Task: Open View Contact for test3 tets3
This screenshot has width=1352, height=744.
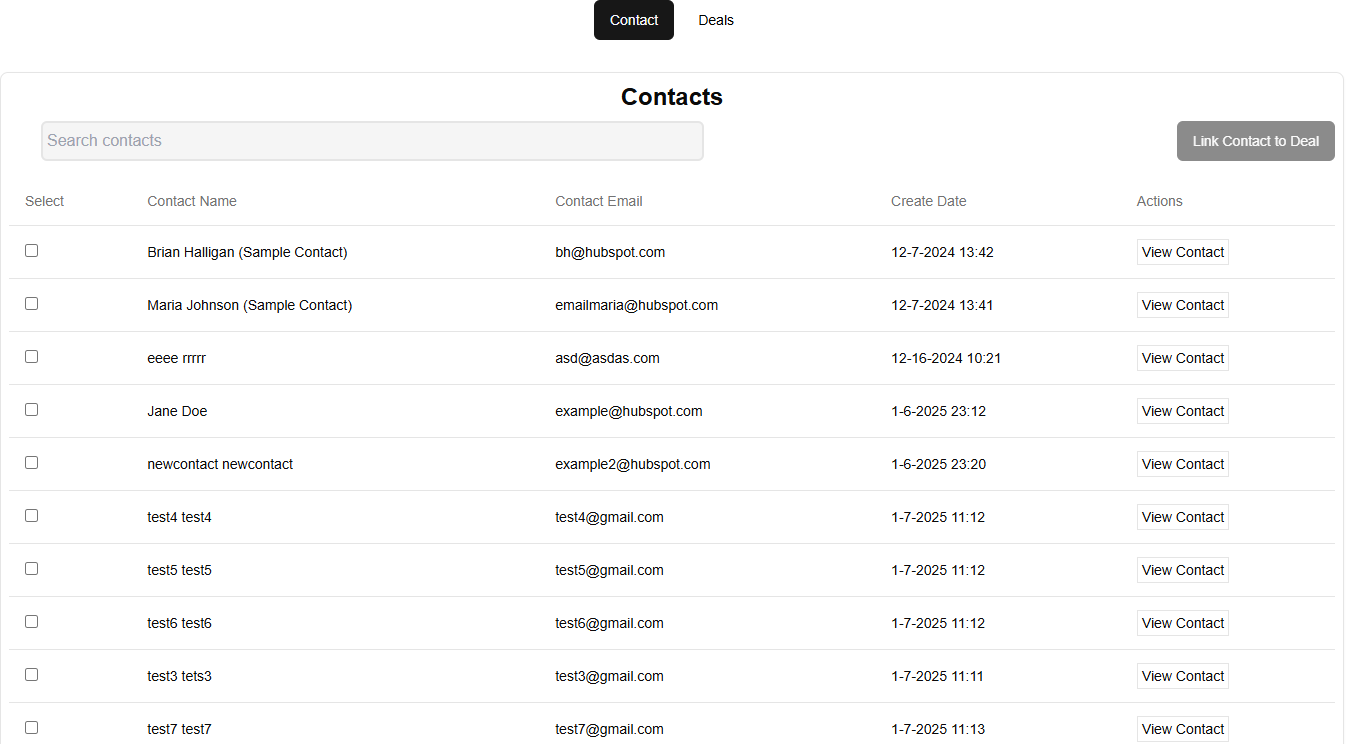Action: 1182,676
